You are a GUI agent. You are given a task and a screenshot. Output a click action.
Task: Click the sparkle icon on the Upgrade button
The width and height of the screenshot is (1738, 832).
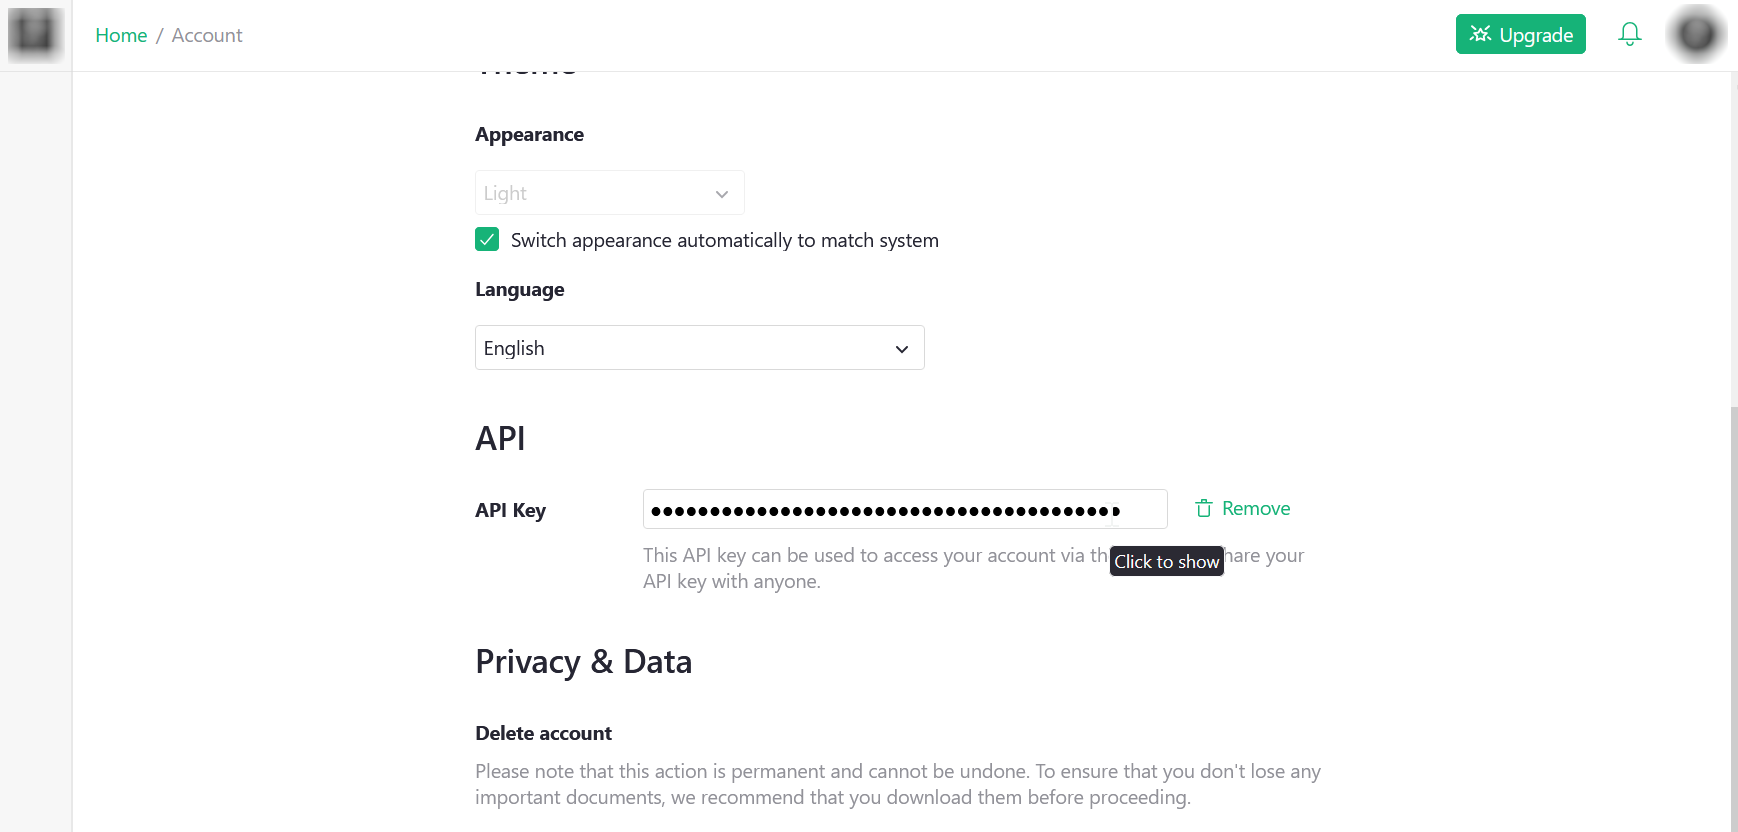click(1480, 34)
